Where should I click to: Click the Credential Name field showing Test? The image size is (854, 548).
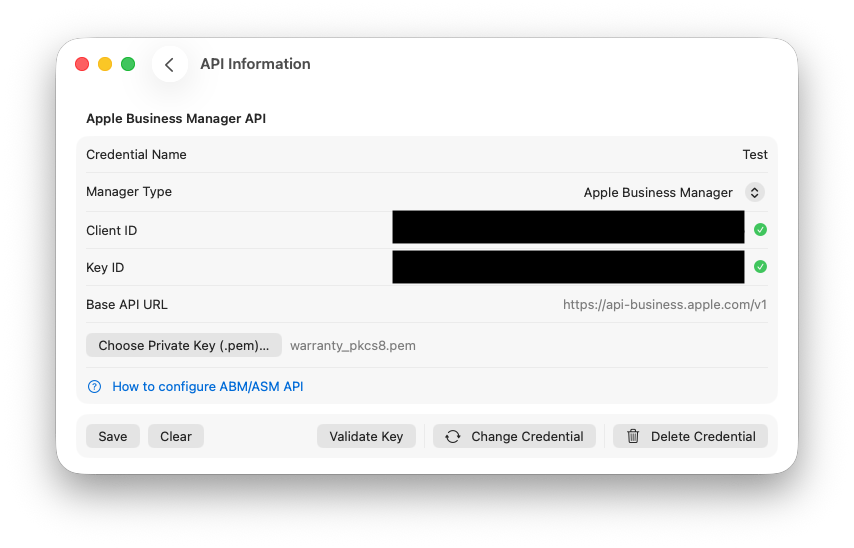tap(755, 155)
